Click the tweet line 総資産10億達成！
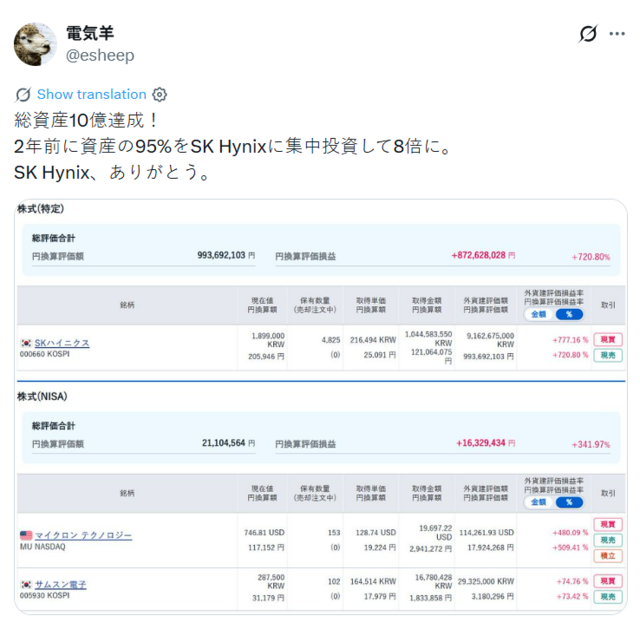Viewport: 640px width, 629px height. tap(87, 120)
